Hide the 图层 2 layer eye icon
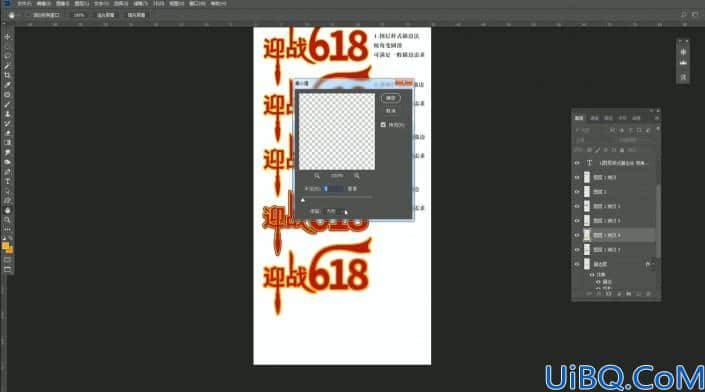Viewport: 705px width, 392px height. 577,192
